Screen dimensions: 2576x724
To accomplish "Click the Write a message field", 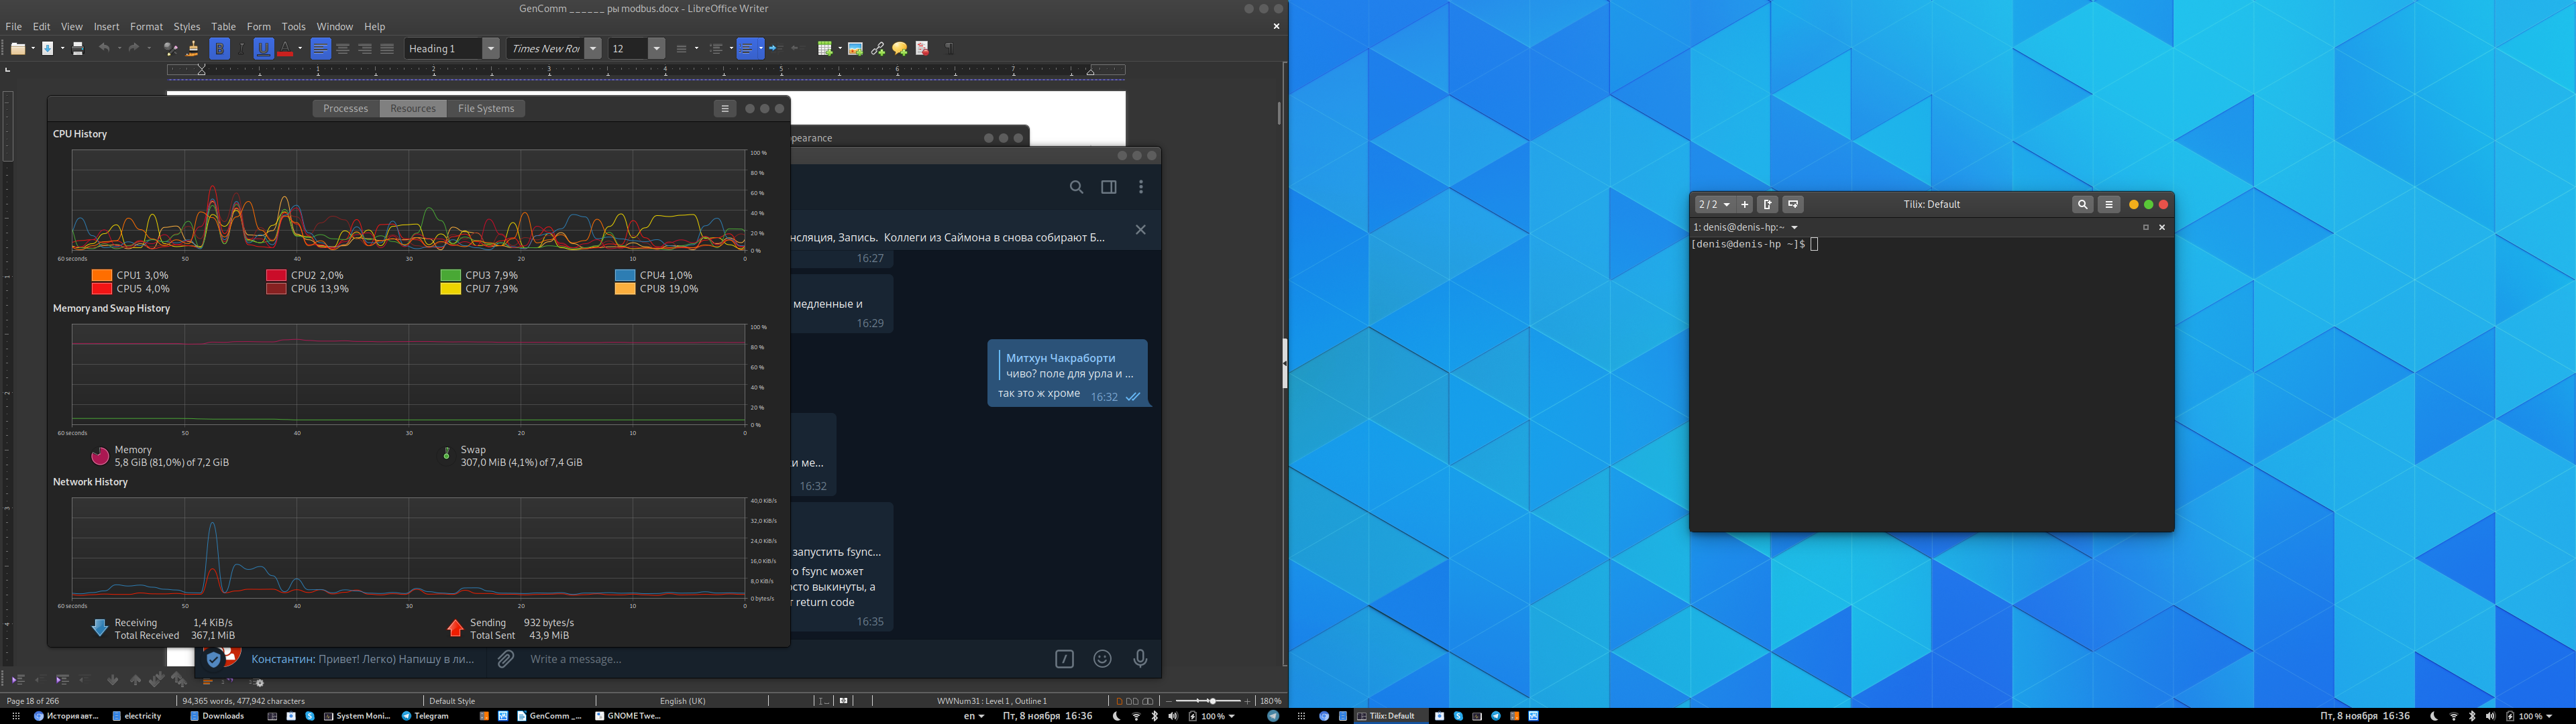I will click(785, 659).
